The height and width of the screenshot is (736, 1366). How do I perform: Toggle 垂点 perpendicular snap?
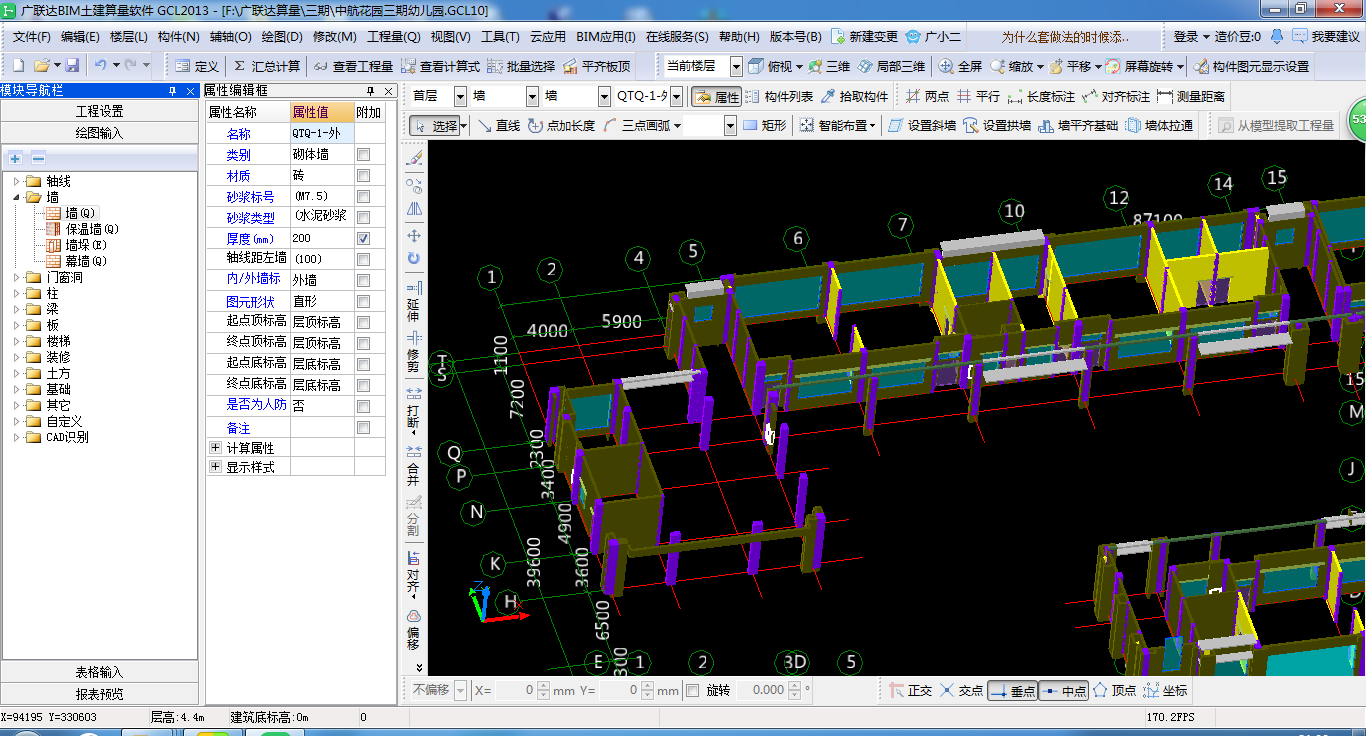pyautogui.click(x=1012, y=691)
